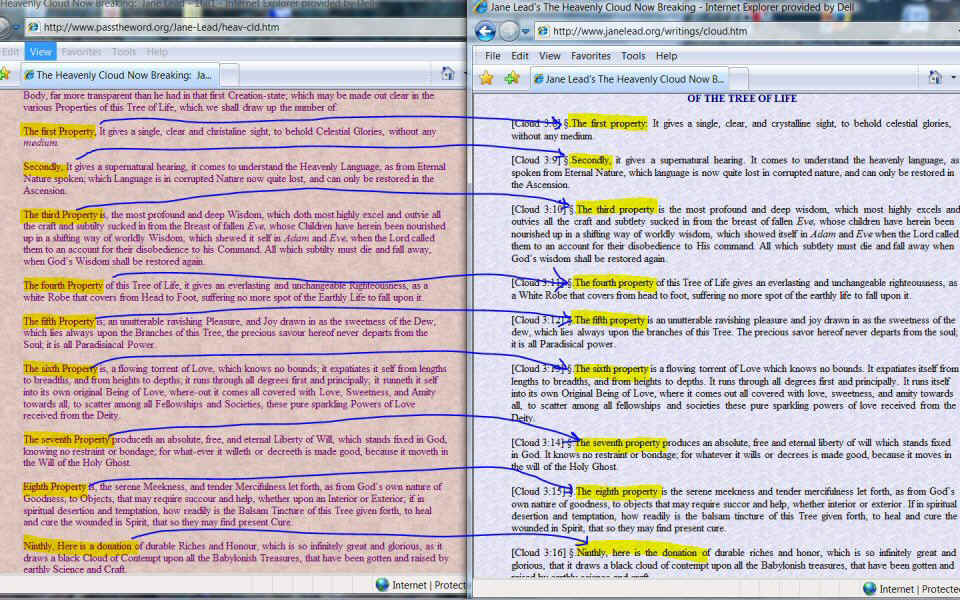This screenshot has height=600, width=960.
Task: Go back in the janelead.org window
Action: [486, 31]
